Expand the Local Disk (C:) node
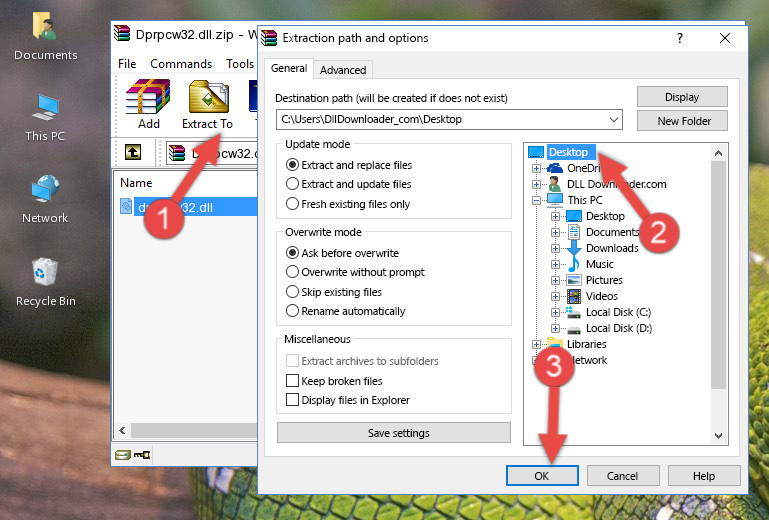 click(555, 312)
